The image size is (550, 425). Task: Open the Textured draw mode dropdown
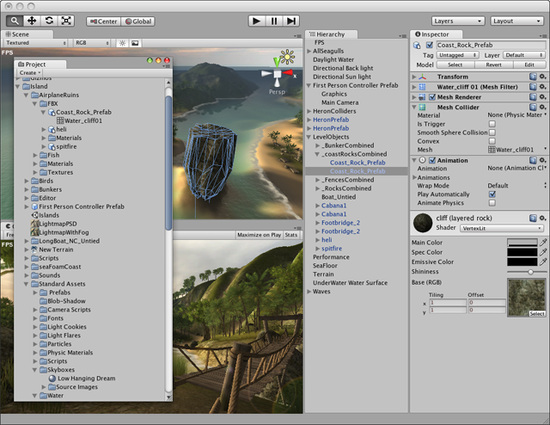pos(35,43)
